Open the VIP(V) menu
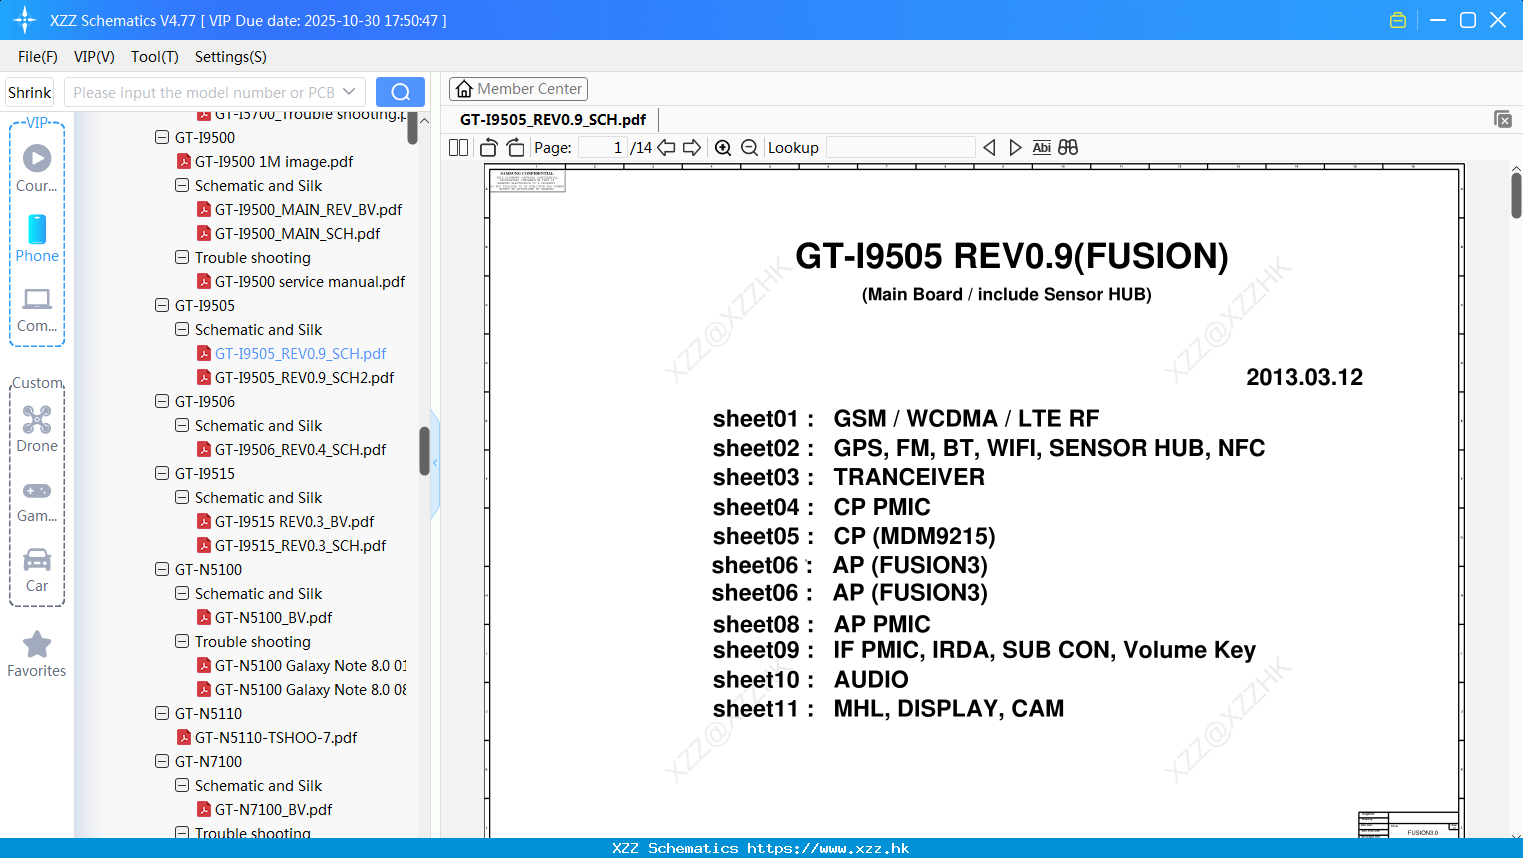 point(94,57)
